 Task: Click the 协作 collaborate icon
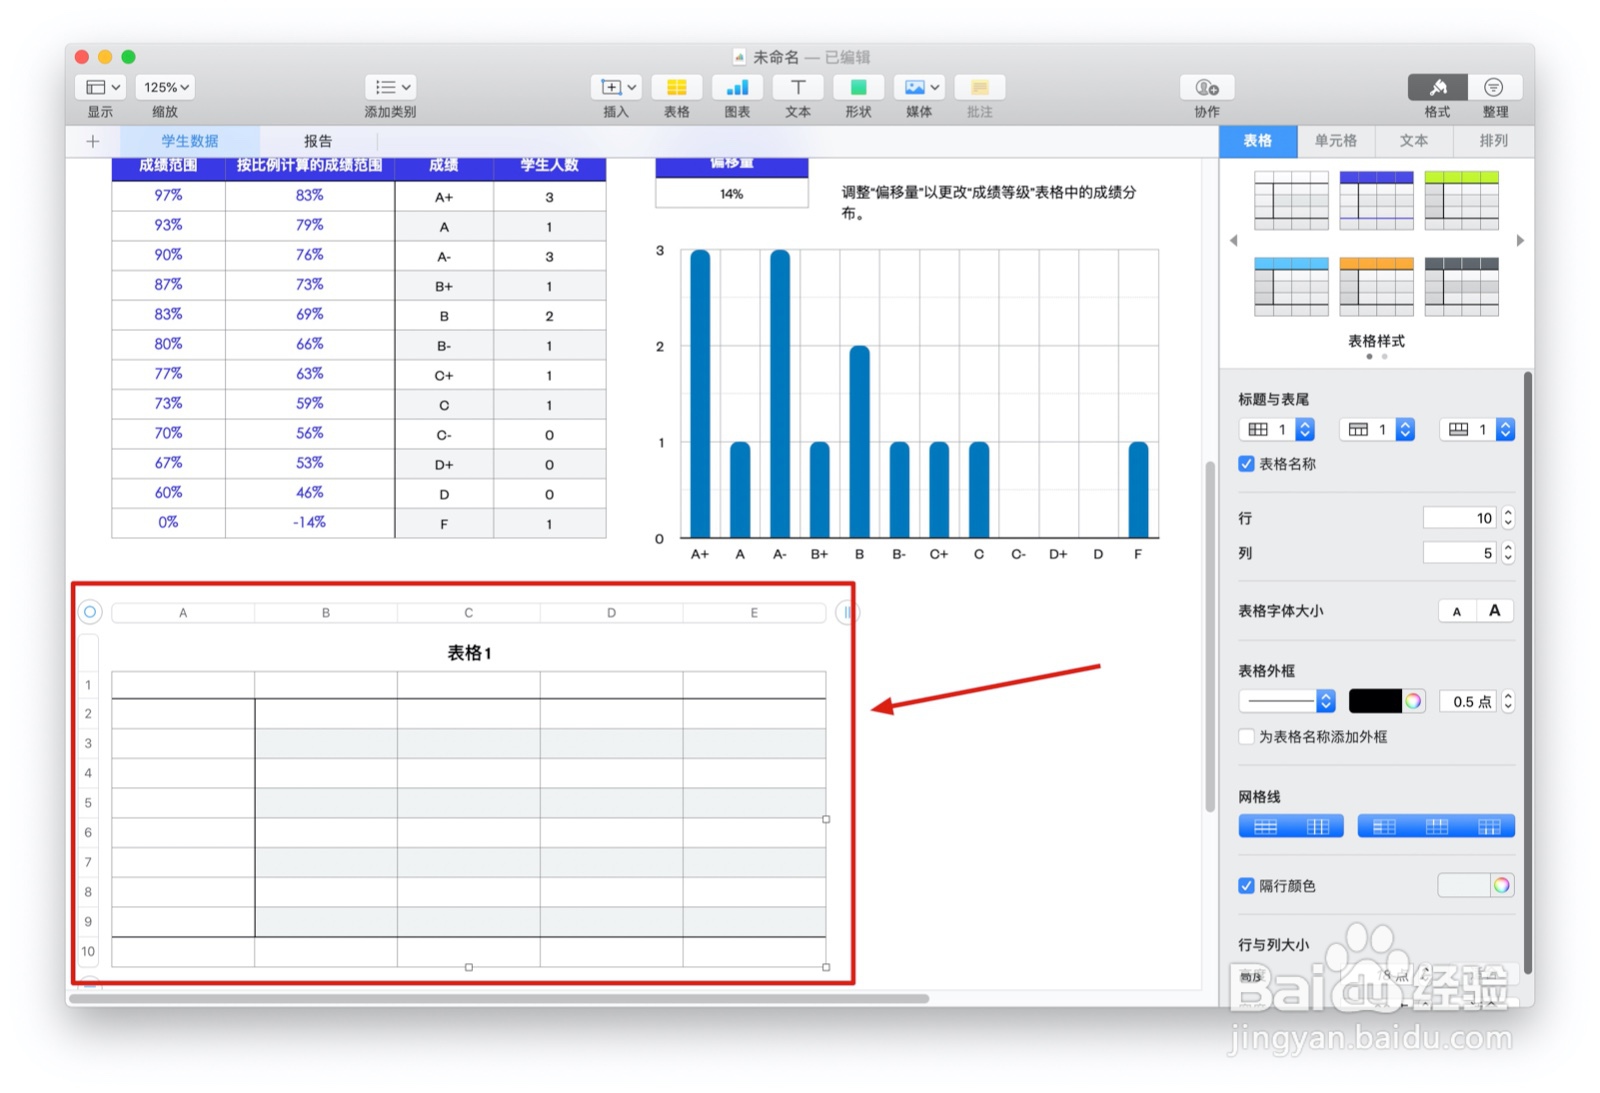pyautogui.click(x=1207, y=88)
